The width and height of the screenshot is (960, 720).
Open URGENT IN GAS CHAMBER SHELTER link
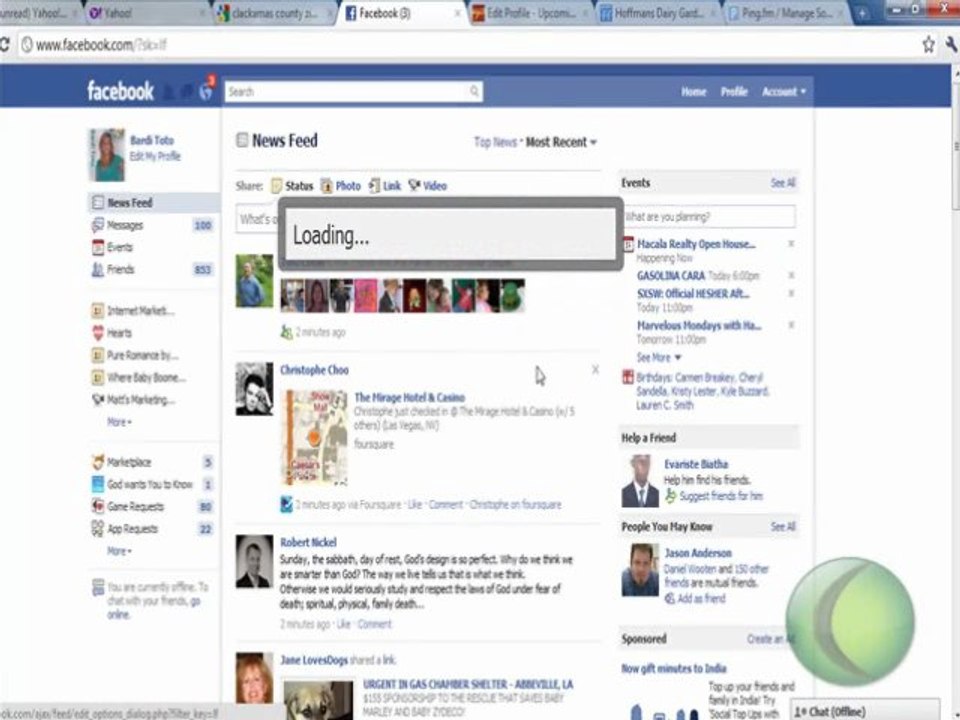tap(468, 684)
